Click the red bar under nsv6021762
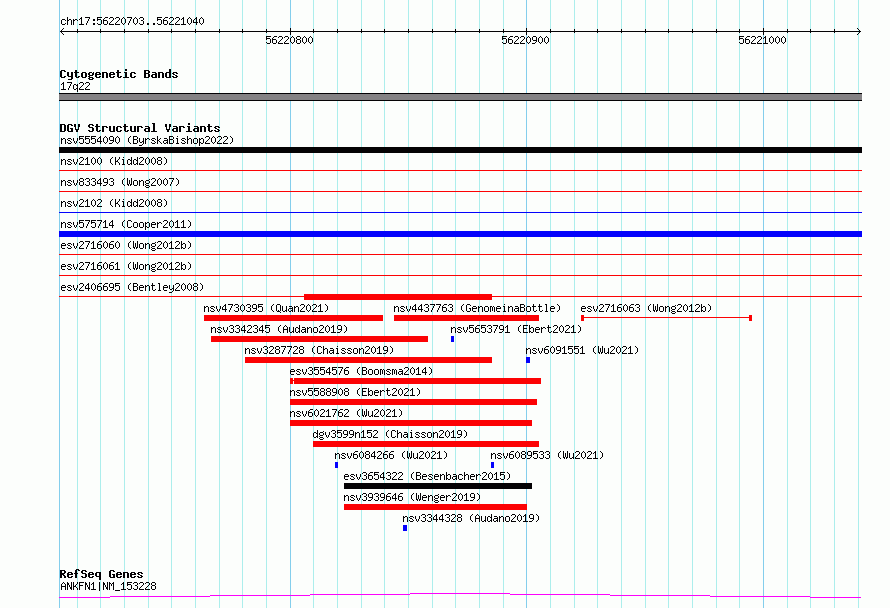The height and width of the screenshot is (608, 890). (x=411, y=423)
